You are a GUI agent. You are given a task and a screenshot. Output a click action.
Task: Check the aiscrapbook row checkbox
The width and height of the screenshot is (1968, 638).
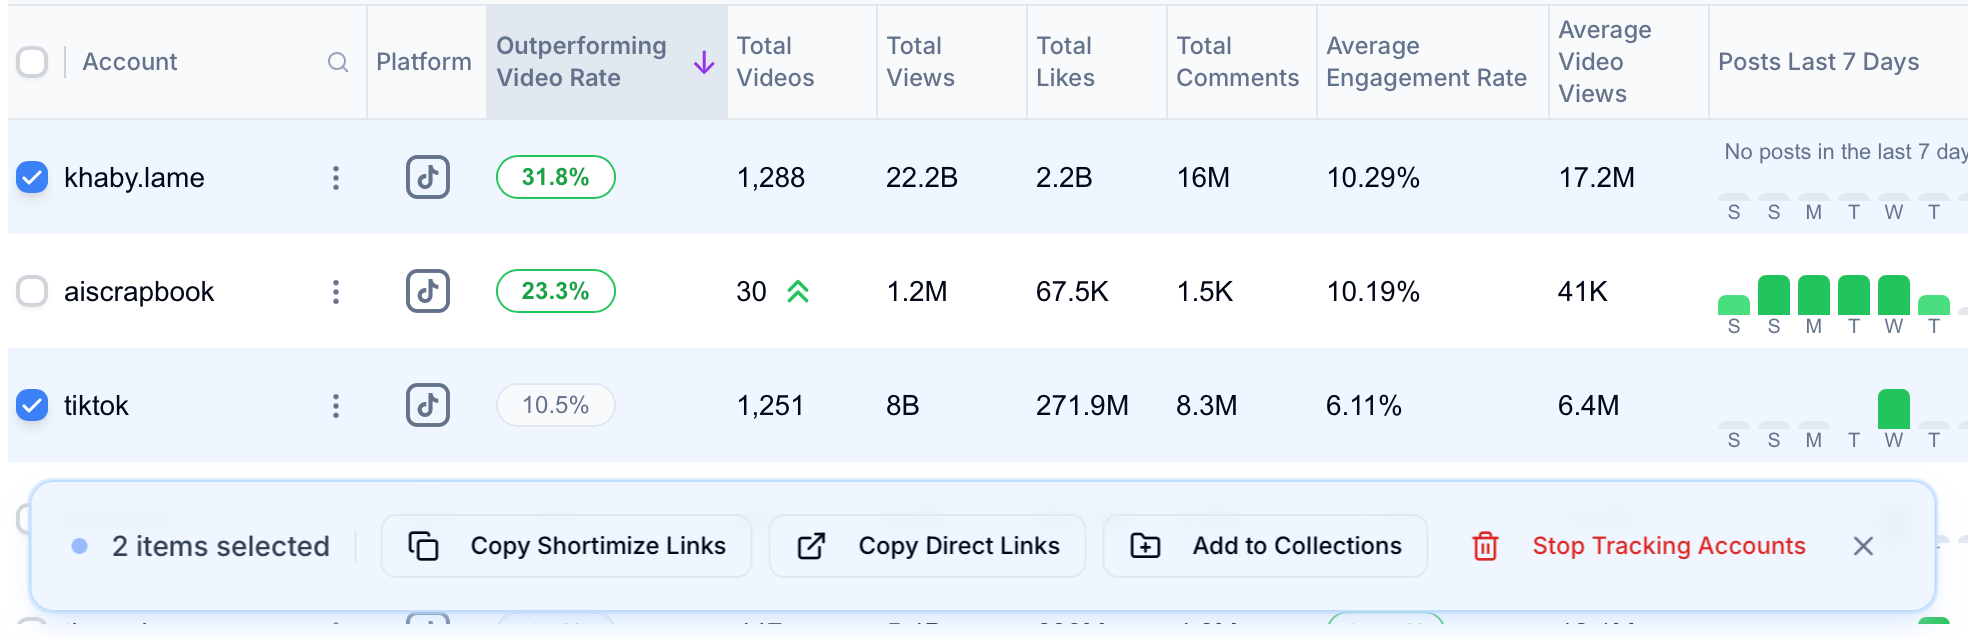[x=32, y=291]
